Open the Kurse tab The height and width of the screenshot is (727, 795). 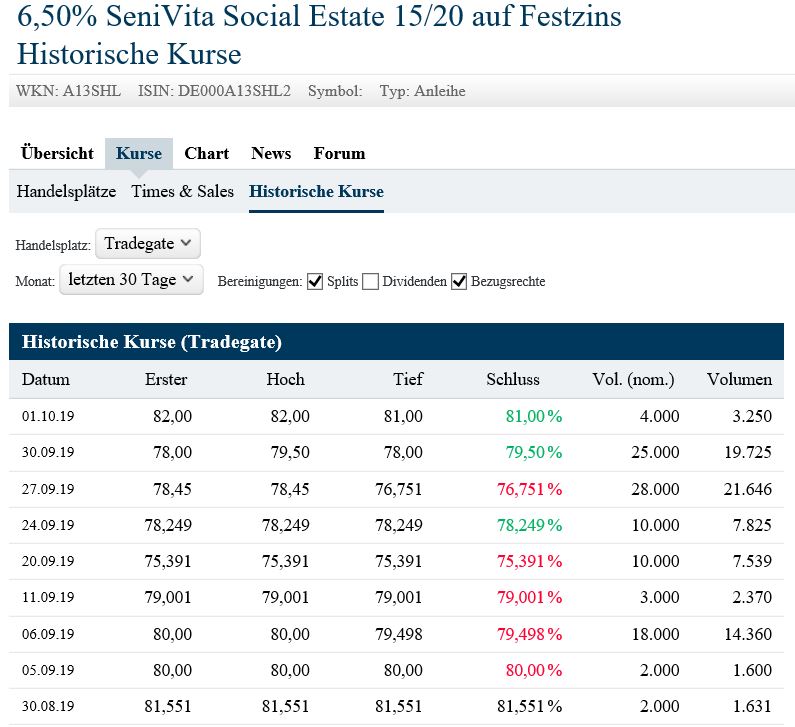(x=139, y=153)
